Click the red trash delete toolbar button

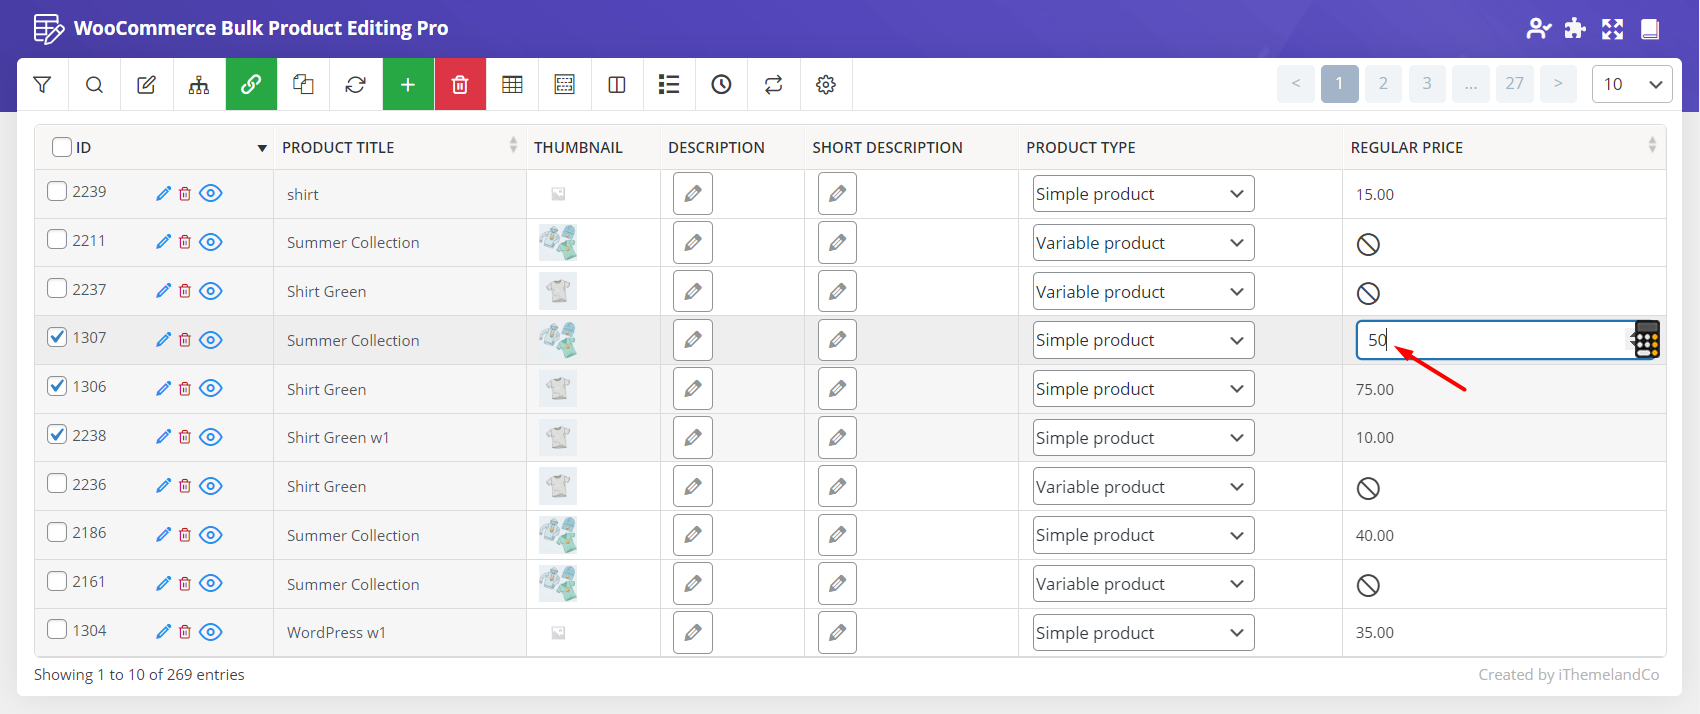point(460,85)
